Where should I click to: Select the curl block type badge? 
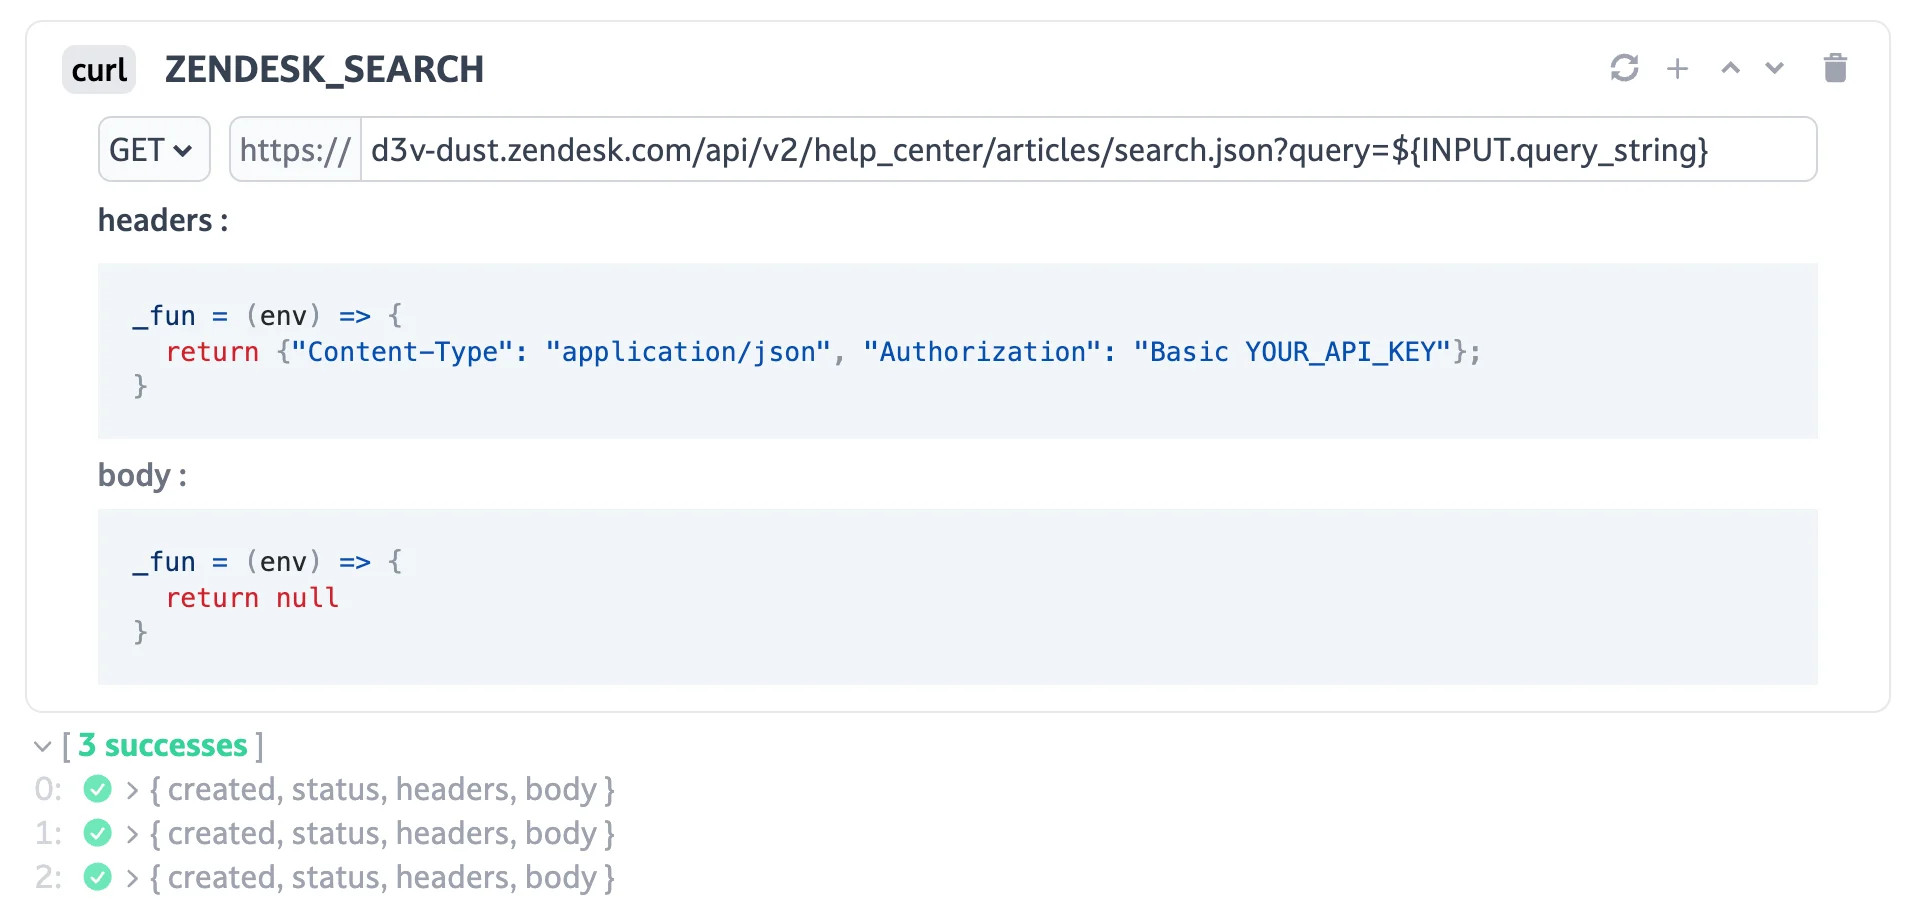(98, 69)
